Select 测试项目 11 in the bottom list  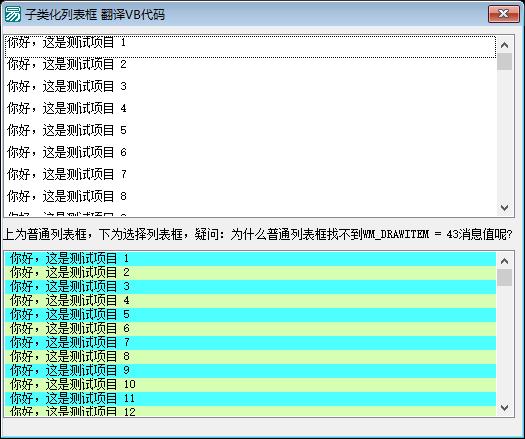point(250,399)
